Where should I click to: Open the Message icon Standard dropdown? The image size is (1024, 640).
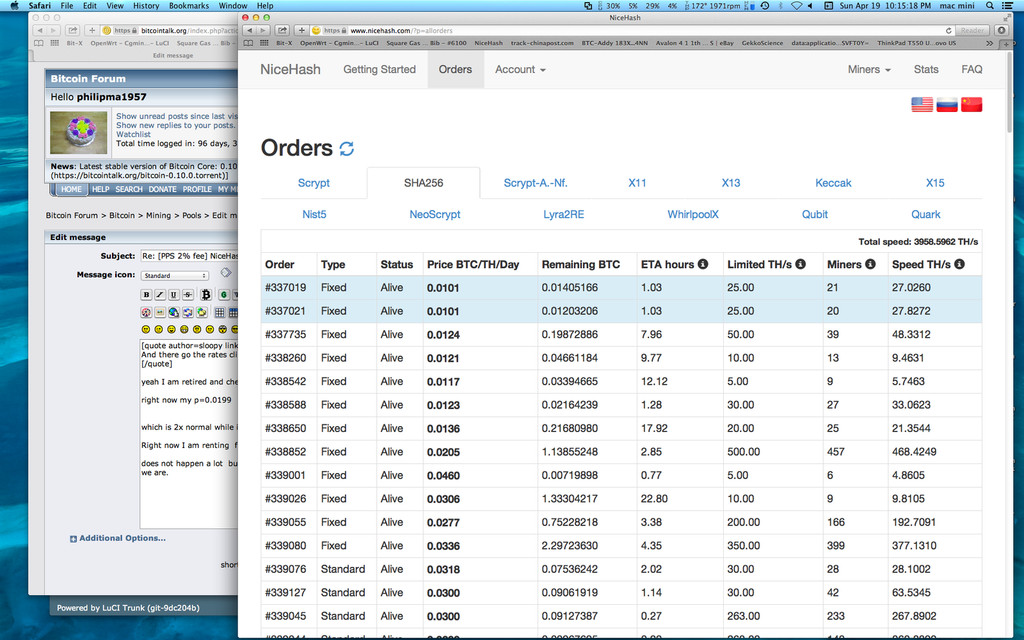[x=174, y=276]
